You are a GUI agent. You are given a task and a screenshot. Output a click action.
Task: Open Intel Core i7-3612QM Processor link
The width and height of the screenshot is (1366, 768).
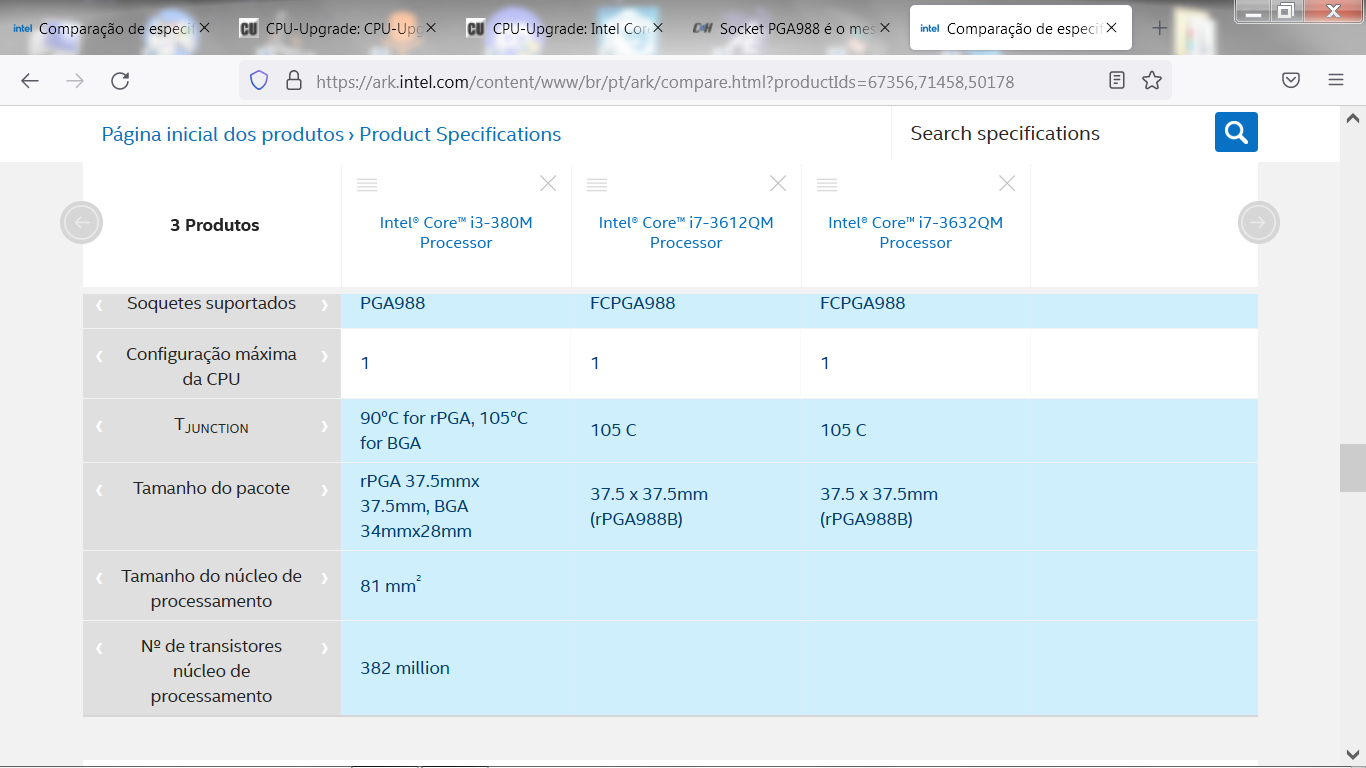(686, 232)
